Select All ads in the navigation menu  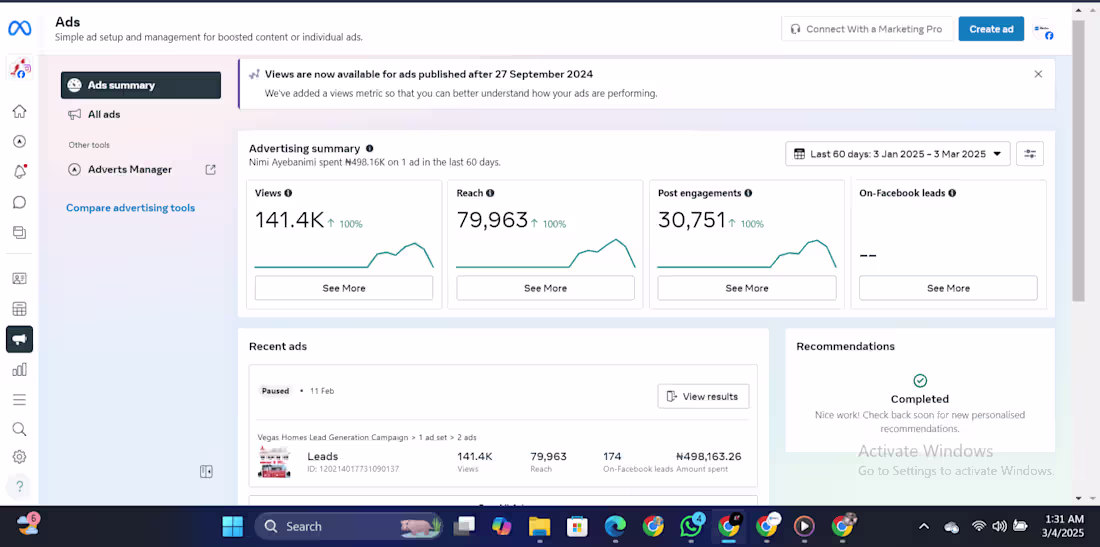104,115
